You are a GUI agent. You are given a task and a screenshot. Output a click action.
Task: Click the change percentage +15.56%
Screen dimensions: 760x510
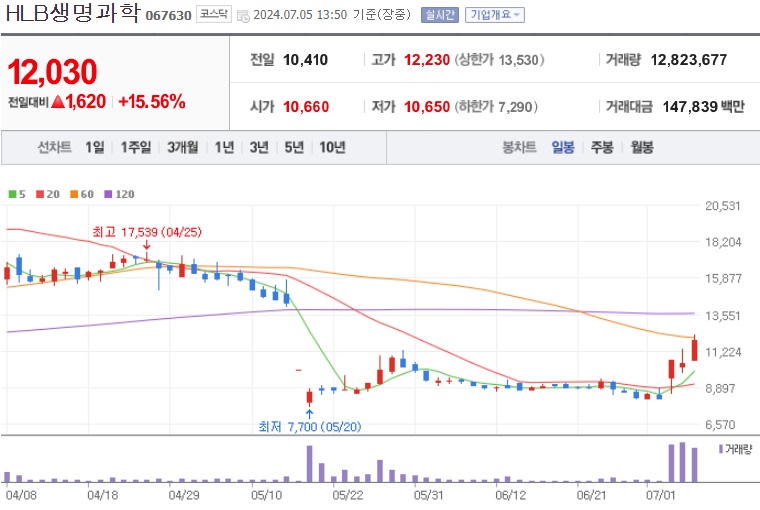(151, 102)
